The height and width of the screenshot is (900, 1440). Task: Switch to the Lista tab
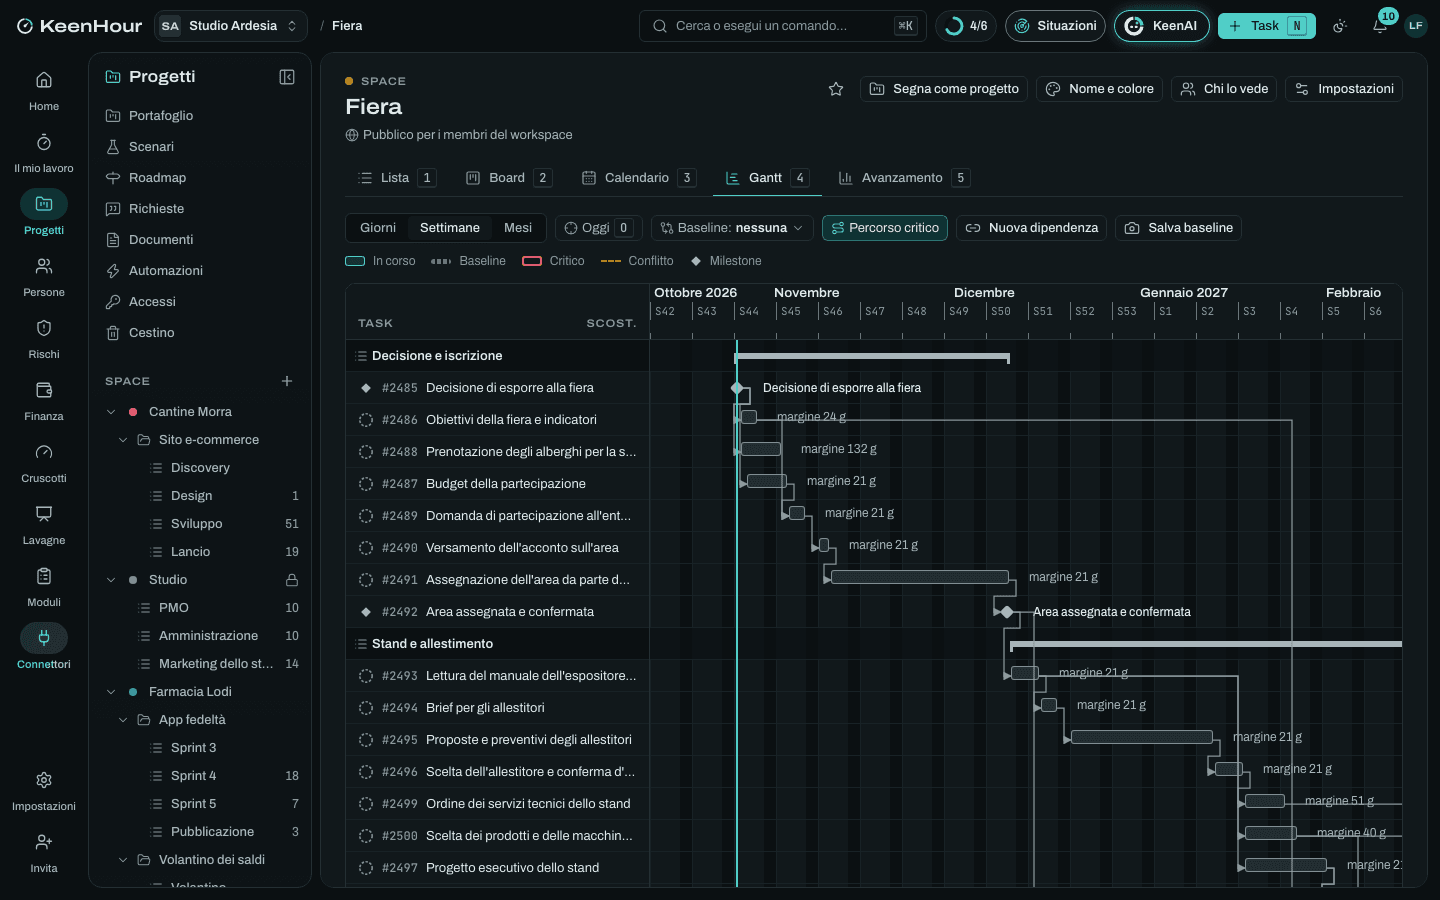[396, 178]
